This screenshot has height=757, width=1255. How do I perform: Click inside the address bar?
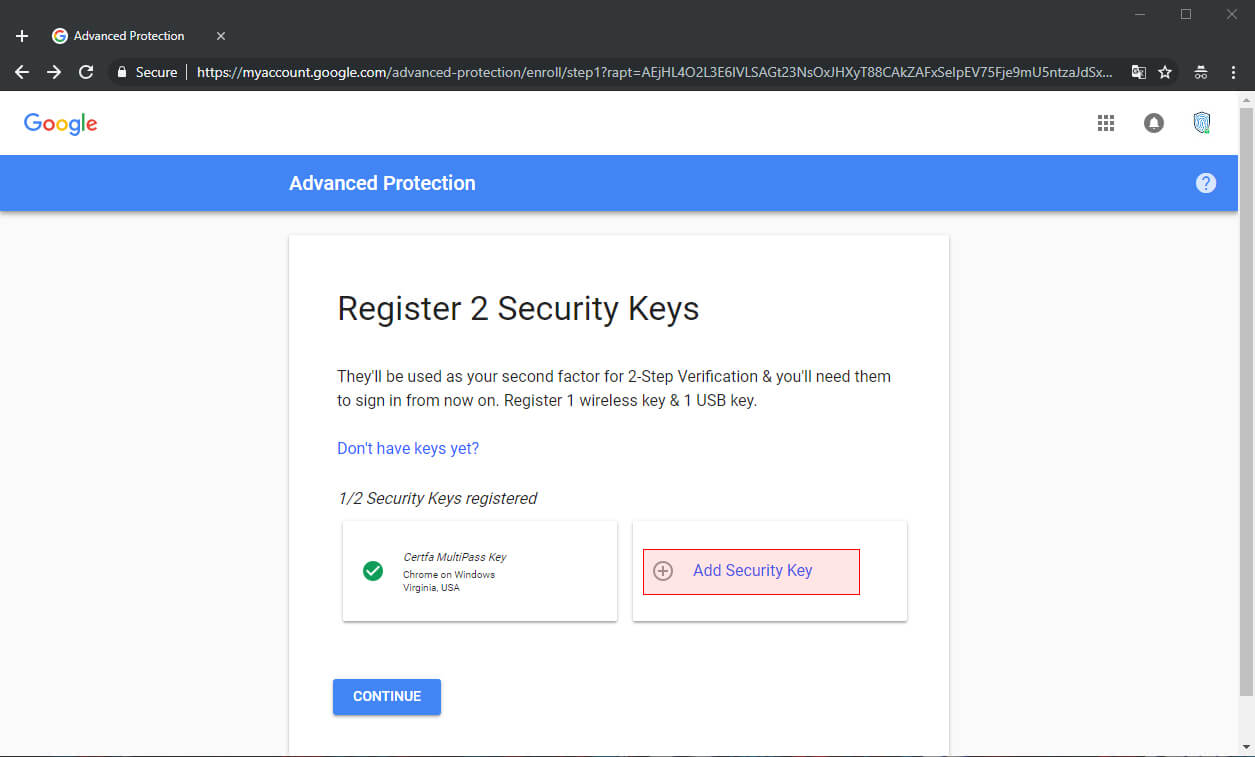(x=600, y=72)
